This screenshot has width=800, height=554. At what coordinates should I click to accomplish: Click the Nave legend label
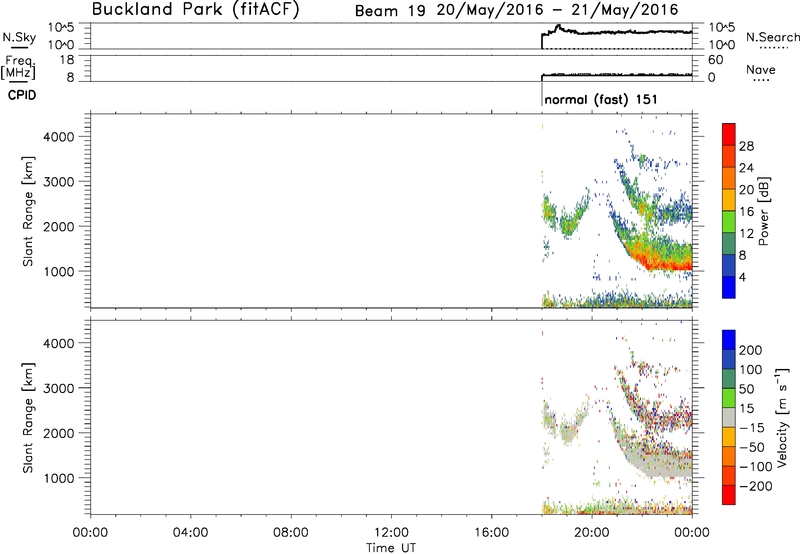coord(761,70)
